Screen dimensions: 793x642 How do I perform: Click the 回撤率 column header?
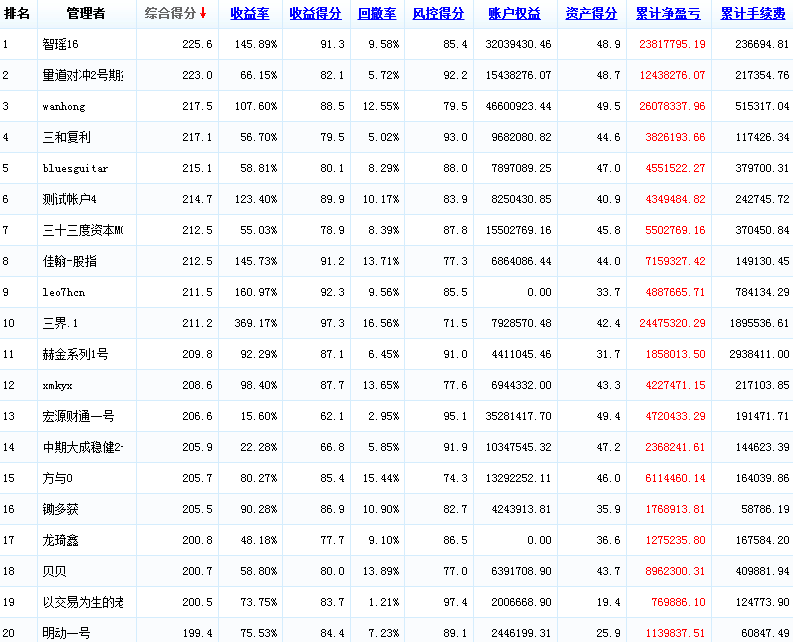(377, 14)
